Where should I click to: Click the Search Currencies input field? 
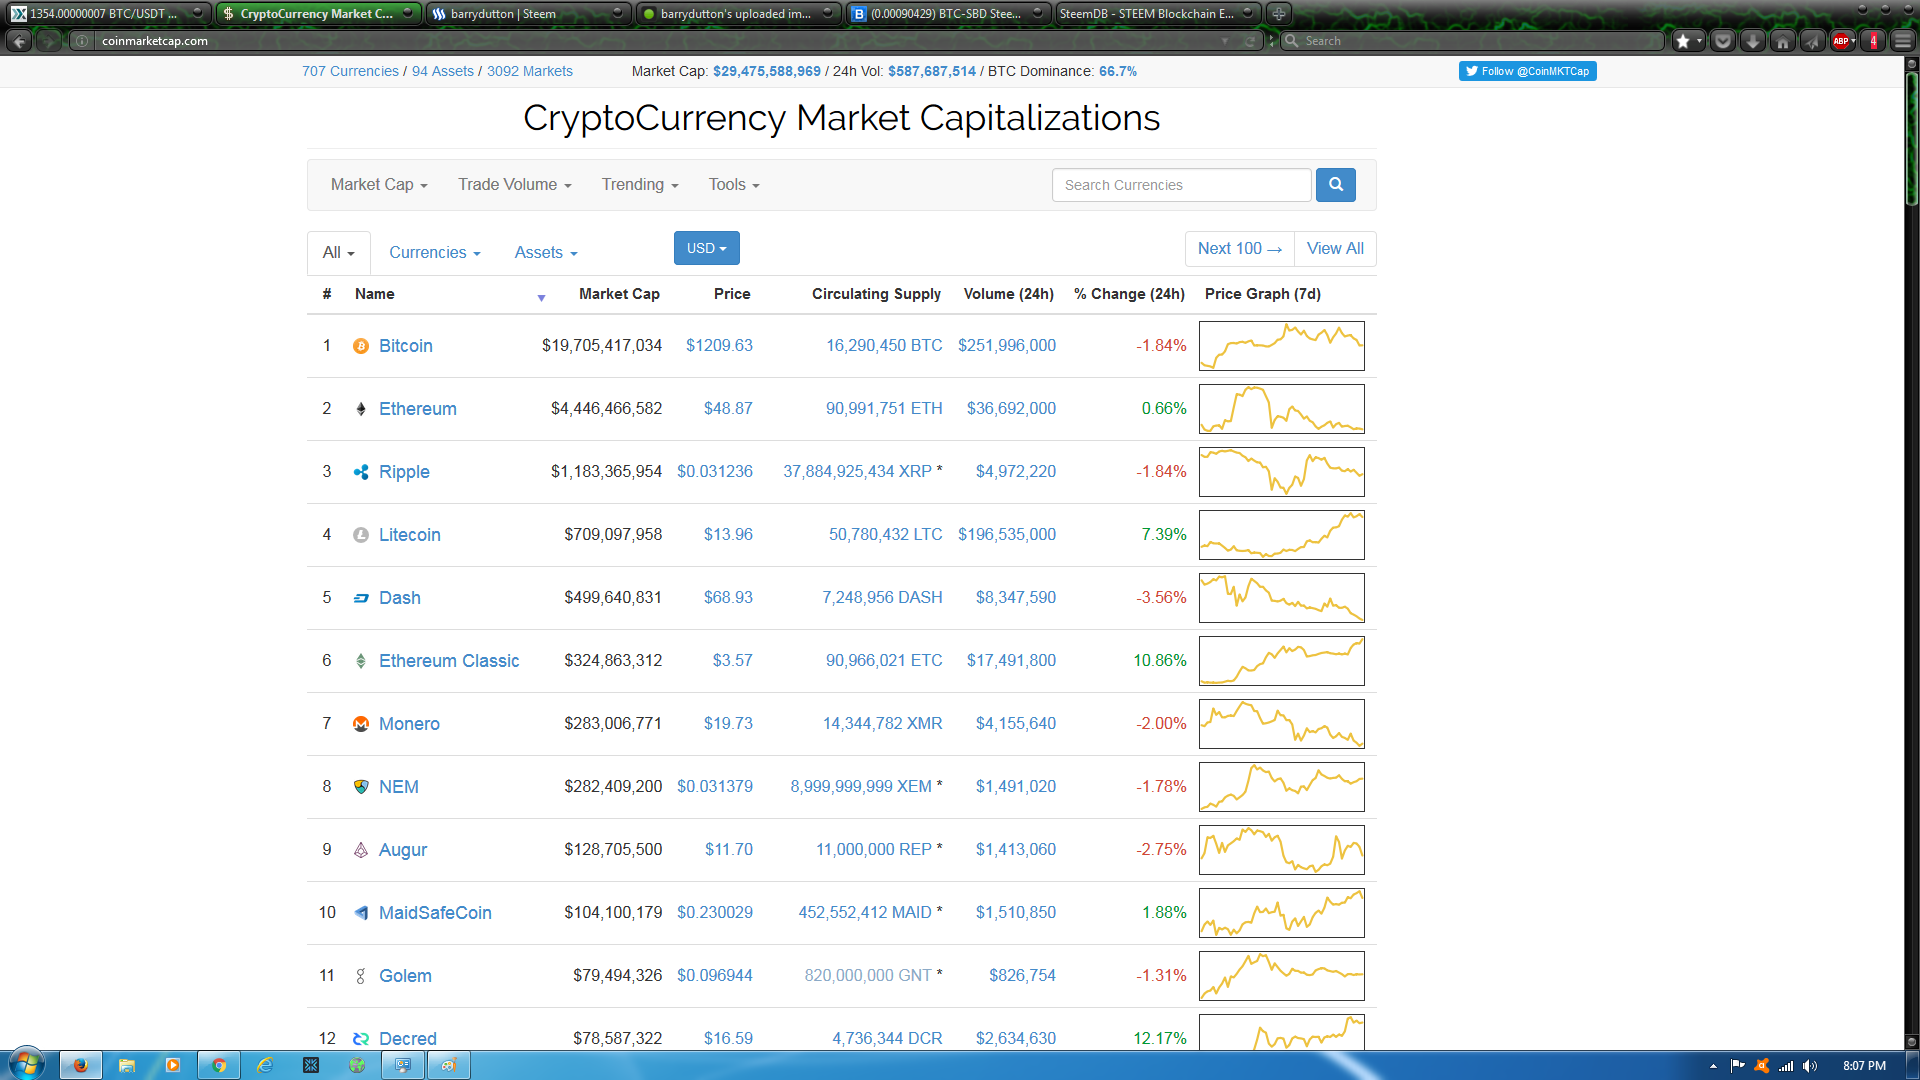coord(1181,185)
